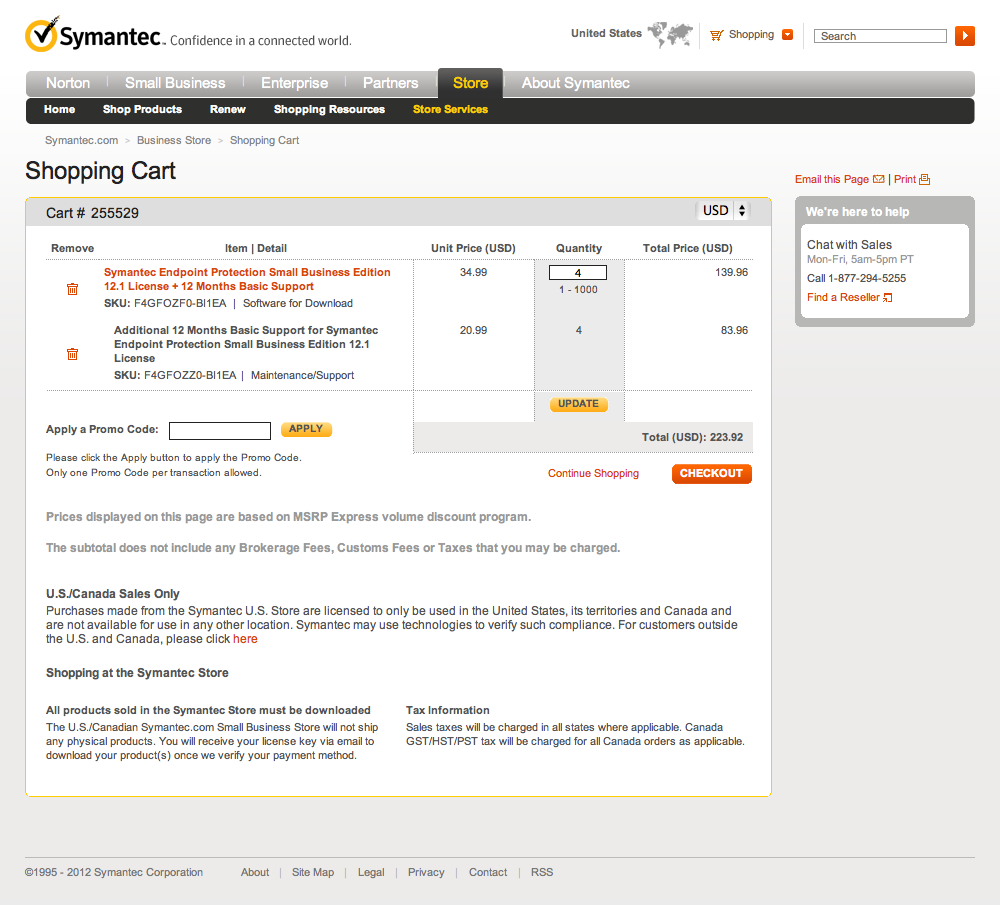Select the quantity field showing 4
1000x905 pixels.
(578, 271)
